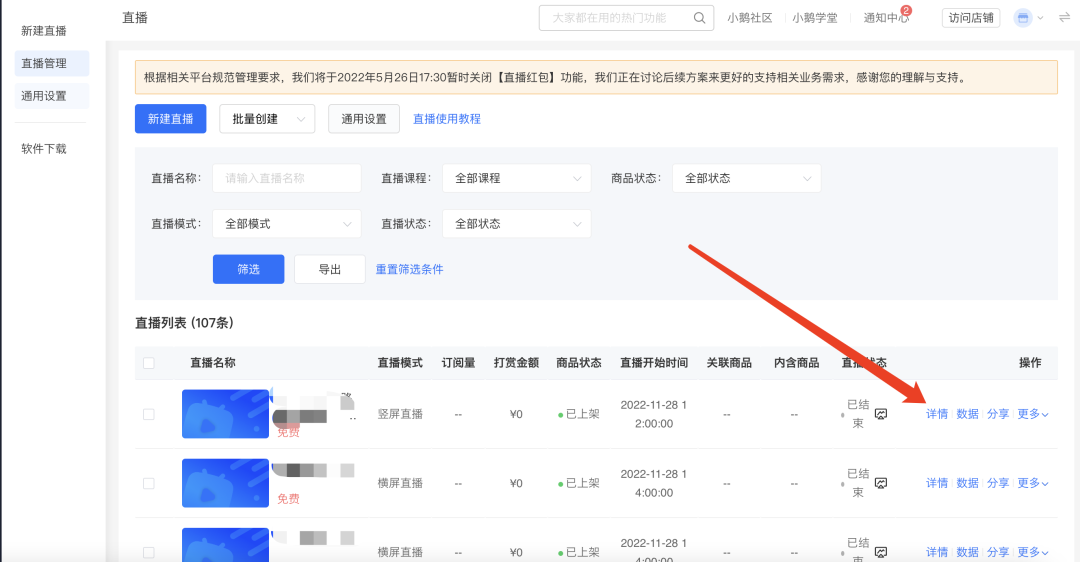Click the switch arrows icon at top right
The image size is (1080, 562).
tap(1064, 18)
